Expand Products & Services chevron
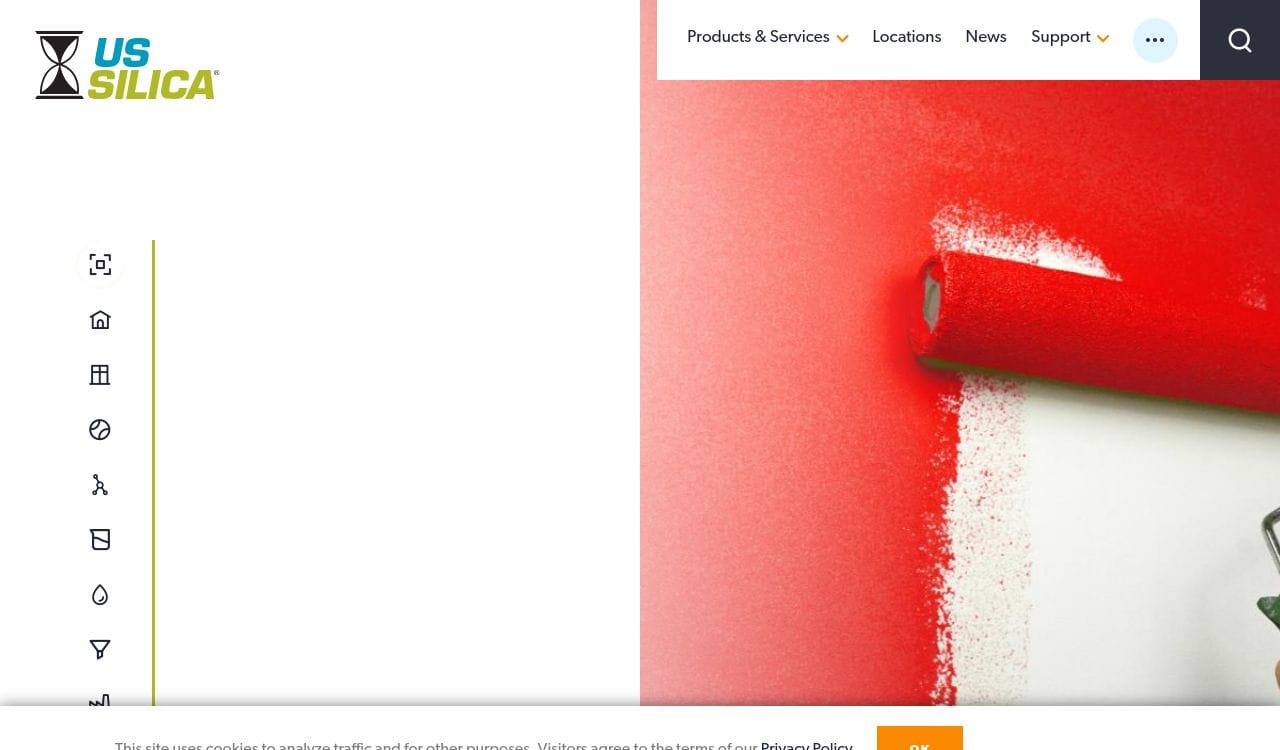 [x=842, y=39]
